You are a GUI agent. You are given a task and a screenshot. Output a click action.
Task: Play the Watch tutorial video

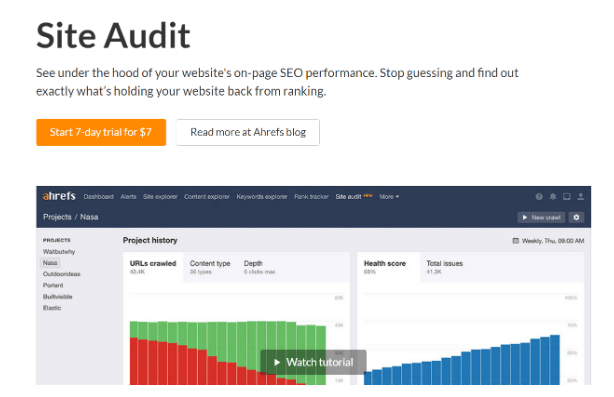pyautogui.click(x=314, y=362)
